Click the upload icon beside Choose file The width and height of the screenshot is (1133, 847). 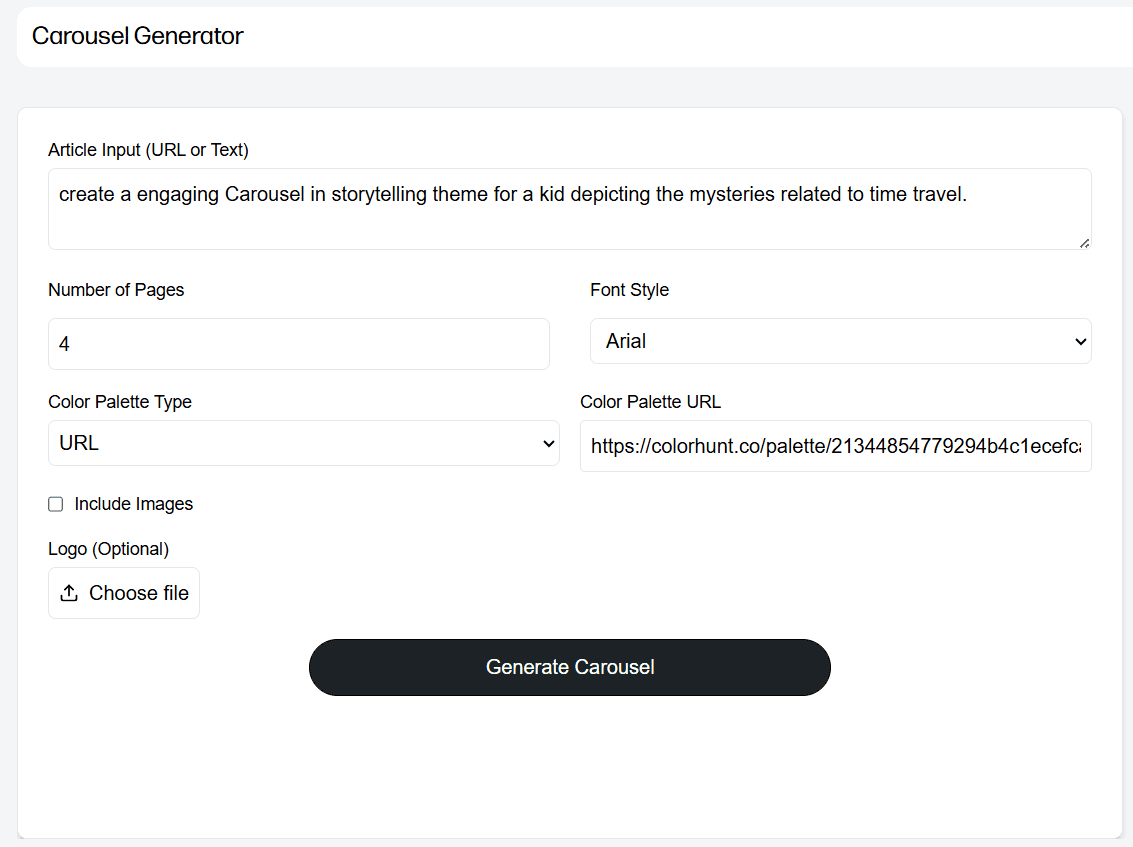point(69,593)
